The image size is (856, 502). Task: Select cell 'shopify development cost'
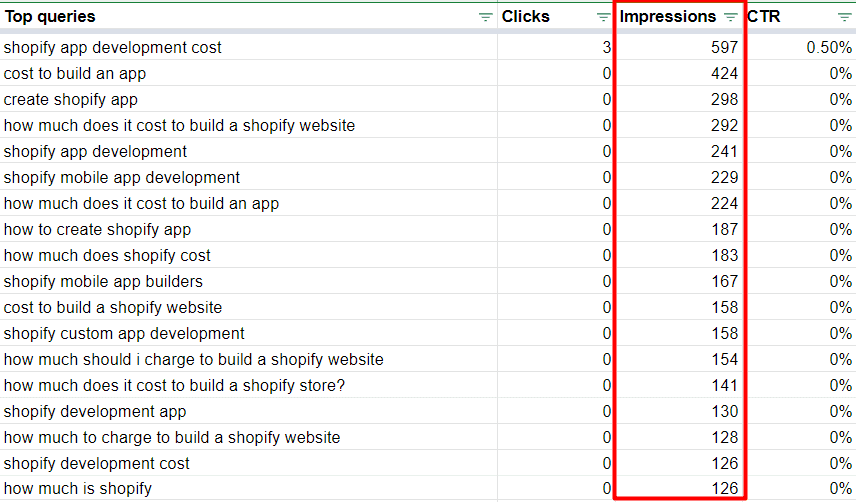97,464
